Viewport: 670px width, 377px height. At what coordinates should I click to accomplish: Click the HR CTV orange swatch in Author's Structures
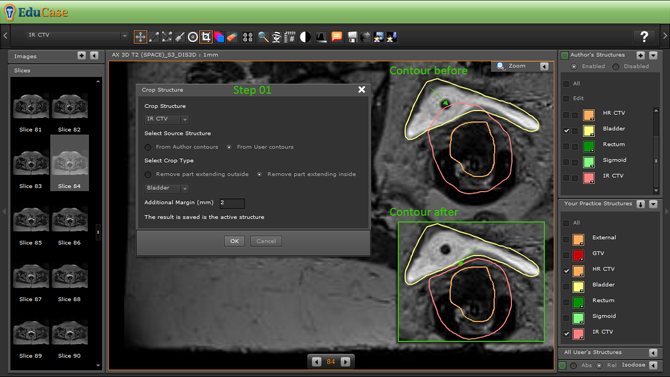tap(589, 115)
